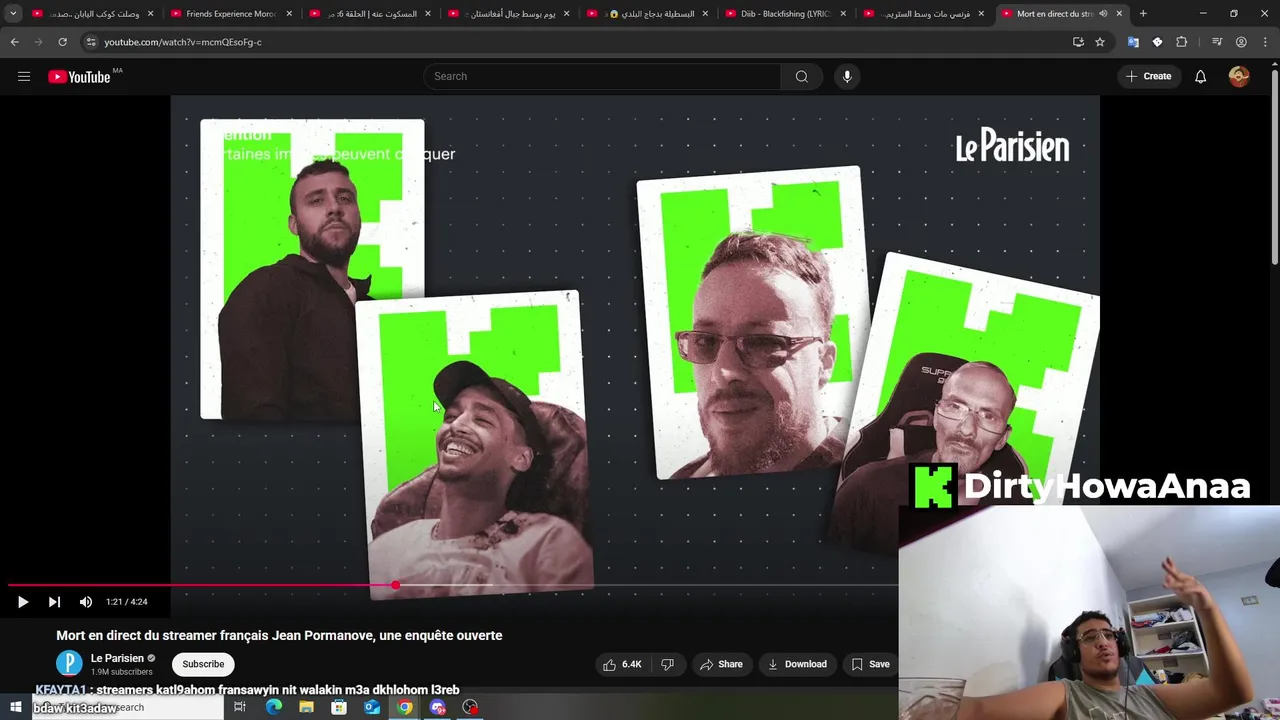Viewport: 1280px width, 720px height.
Task: Click the Create button
Action: tap(1148, 76)
